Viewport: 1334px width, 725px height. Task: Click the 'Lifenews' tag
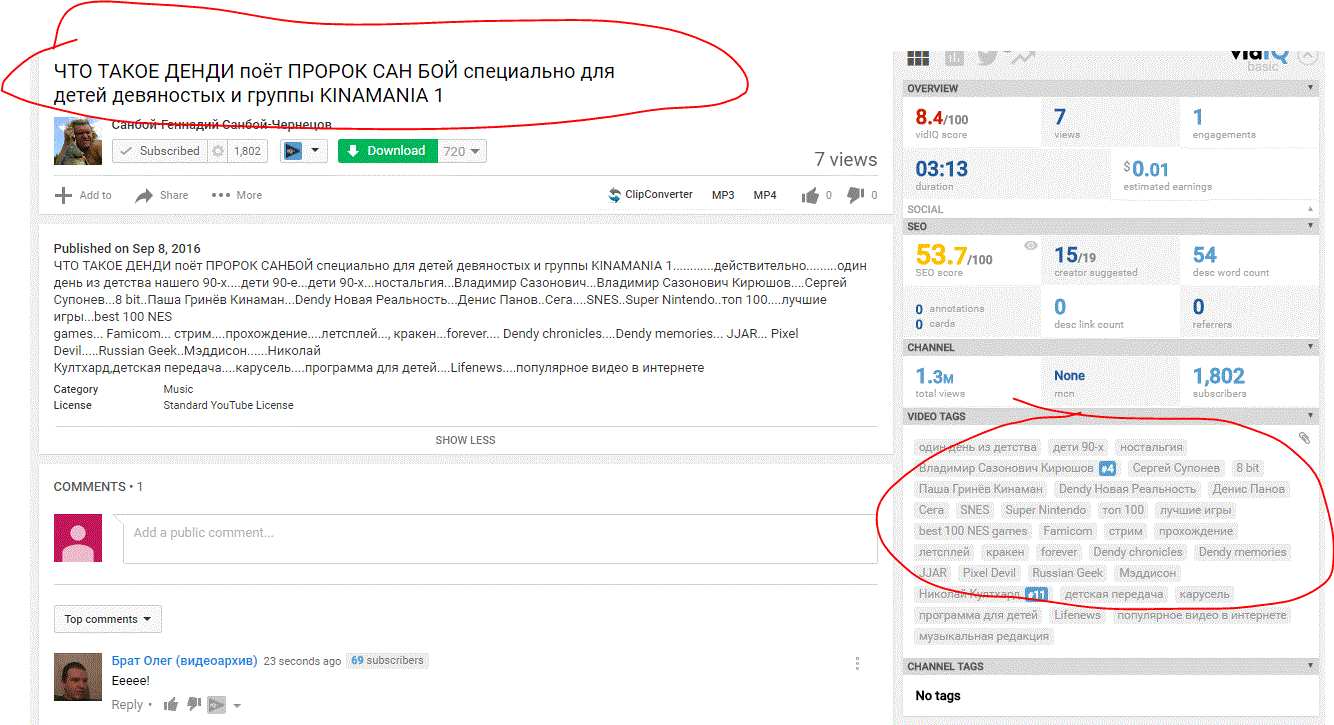pyautogui.click(x=1077, y=615)
